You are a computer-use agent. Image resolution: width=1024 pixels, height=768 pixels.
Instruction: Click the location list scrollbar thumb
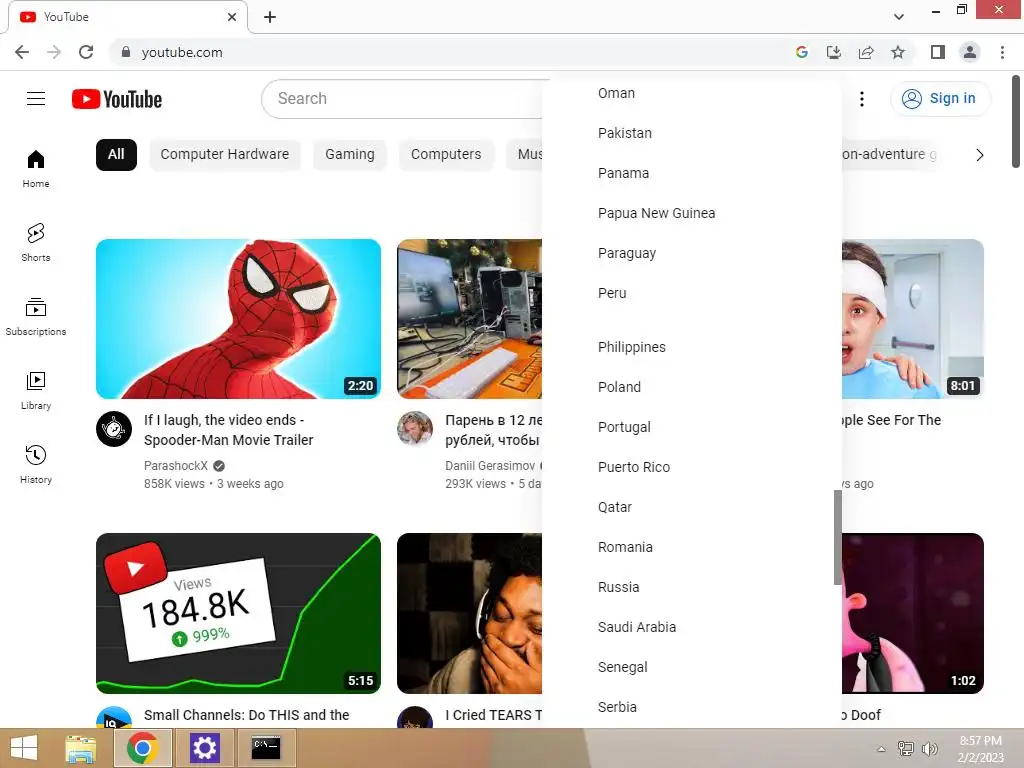[x=838, y=537]
